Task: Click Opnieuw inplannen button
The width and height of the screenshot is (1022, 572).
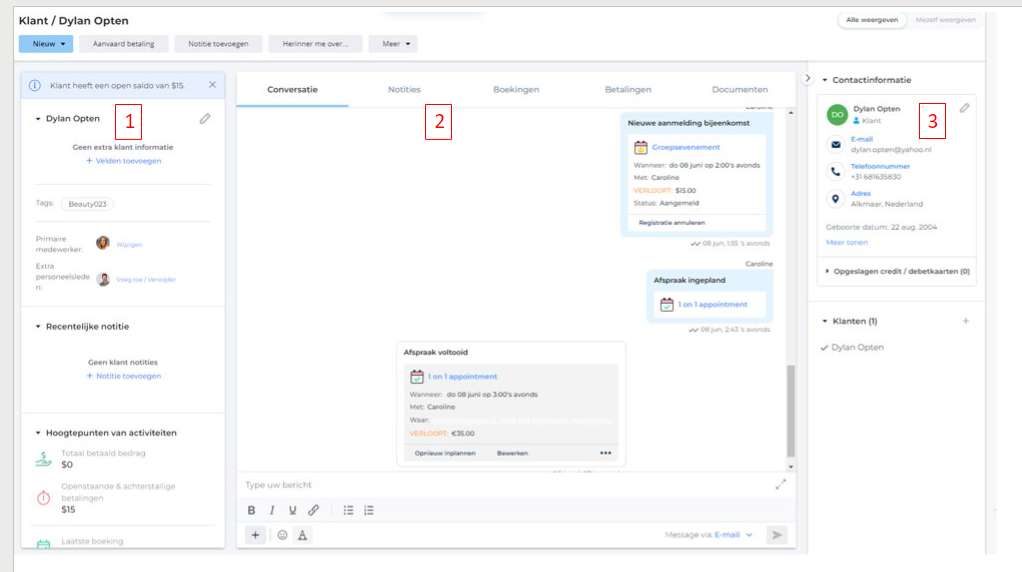Action: coord(445,453)
